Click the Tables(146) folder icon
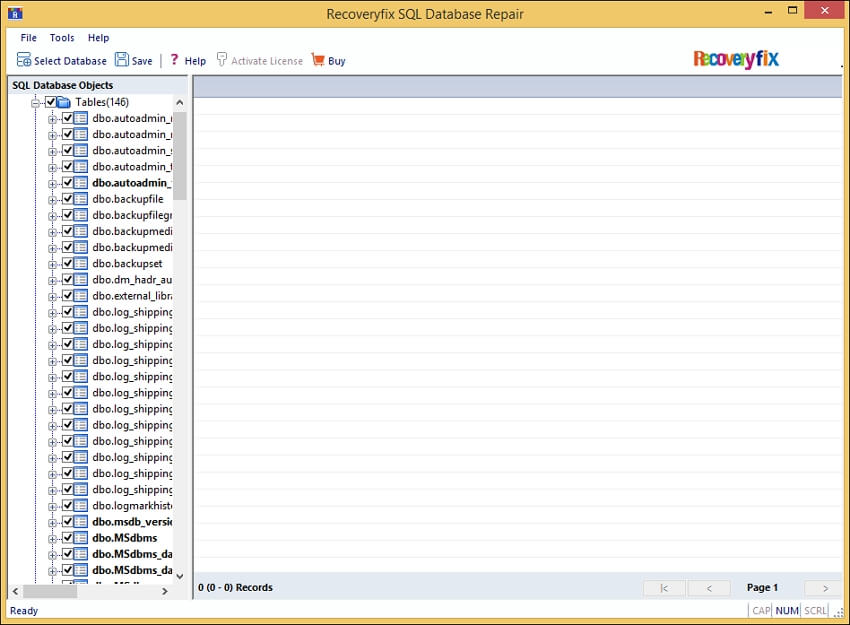The image size is (850, 625). coord(64,102)
